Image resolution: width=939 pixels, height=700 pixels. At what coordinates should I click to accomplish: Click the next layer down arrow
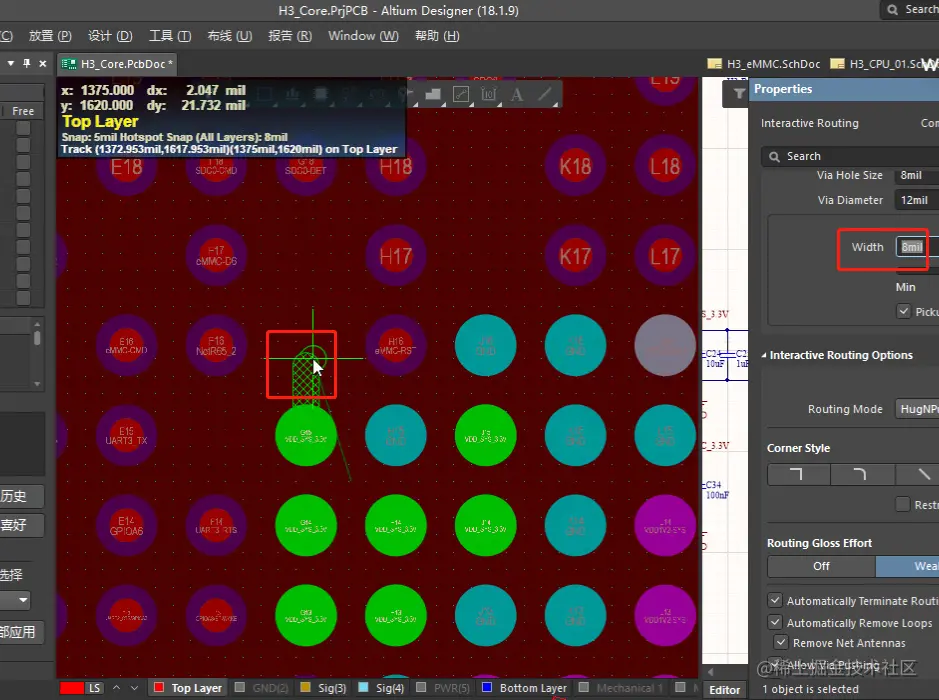point(135,688)
